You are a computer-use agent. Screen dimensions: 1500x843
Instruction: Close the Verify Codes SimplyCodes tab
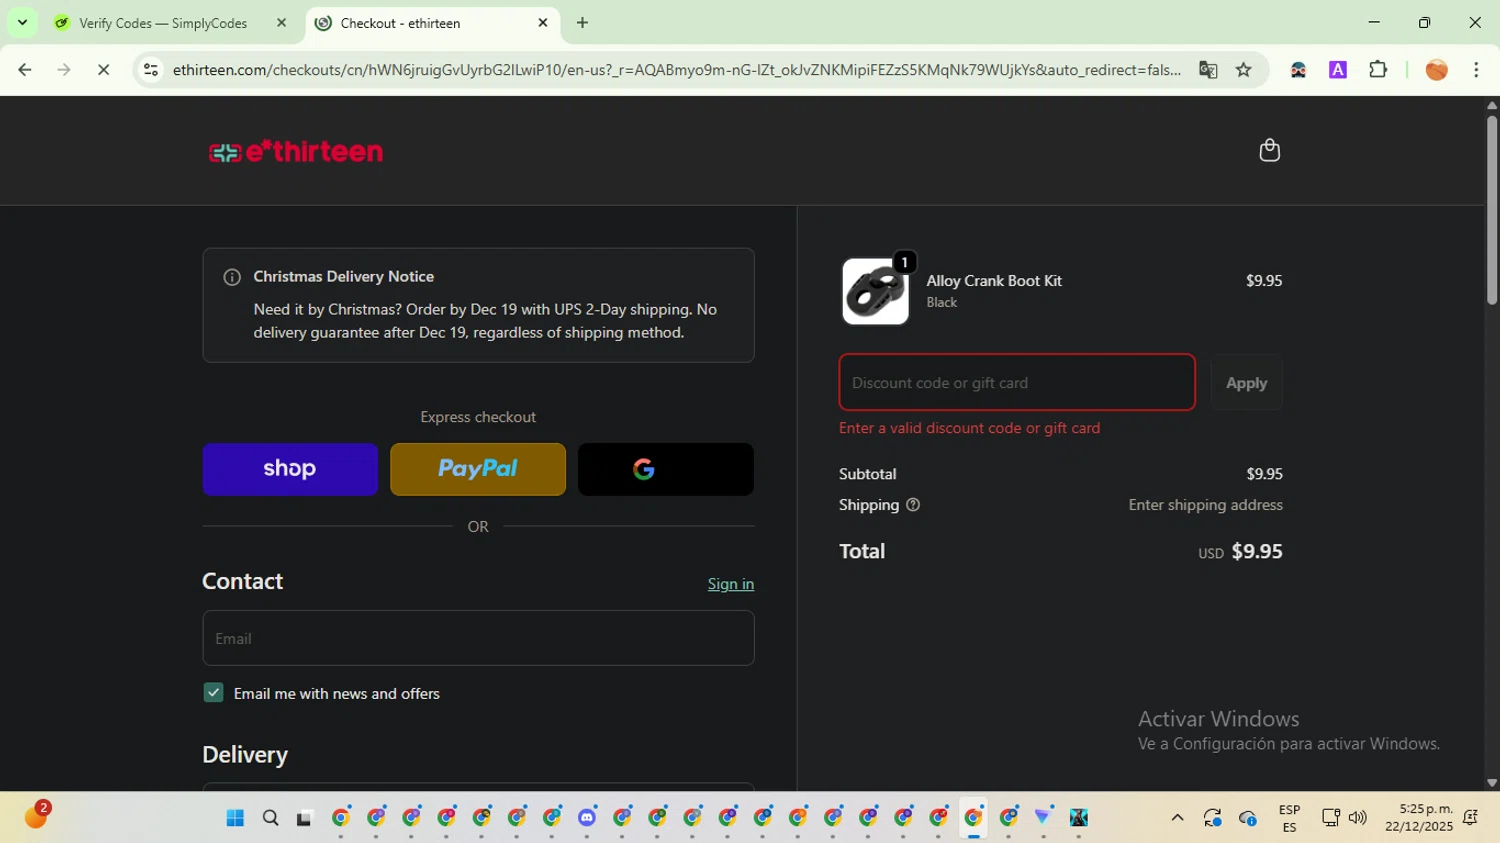[281, 23]
